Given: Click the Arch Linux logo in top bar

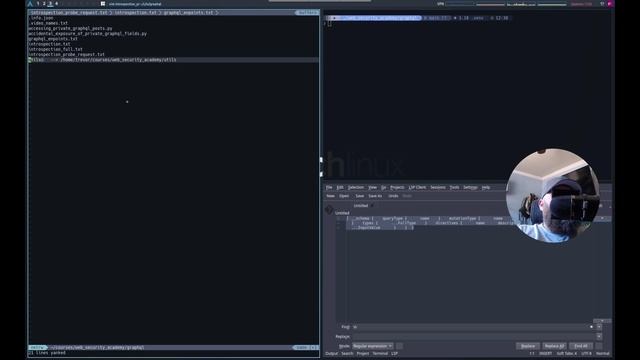Looking at the screenshot, I should [30, 4].
